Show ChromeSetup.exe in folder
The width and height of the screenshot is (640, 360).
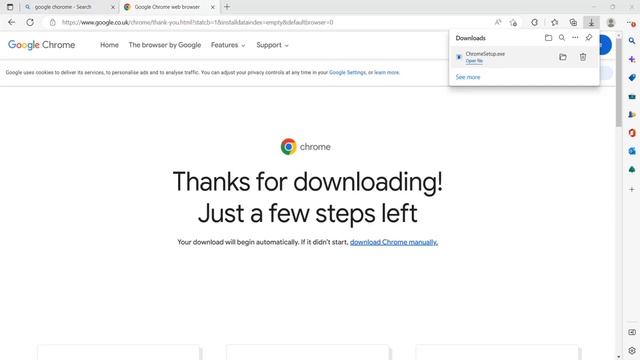tap(563, 57)
